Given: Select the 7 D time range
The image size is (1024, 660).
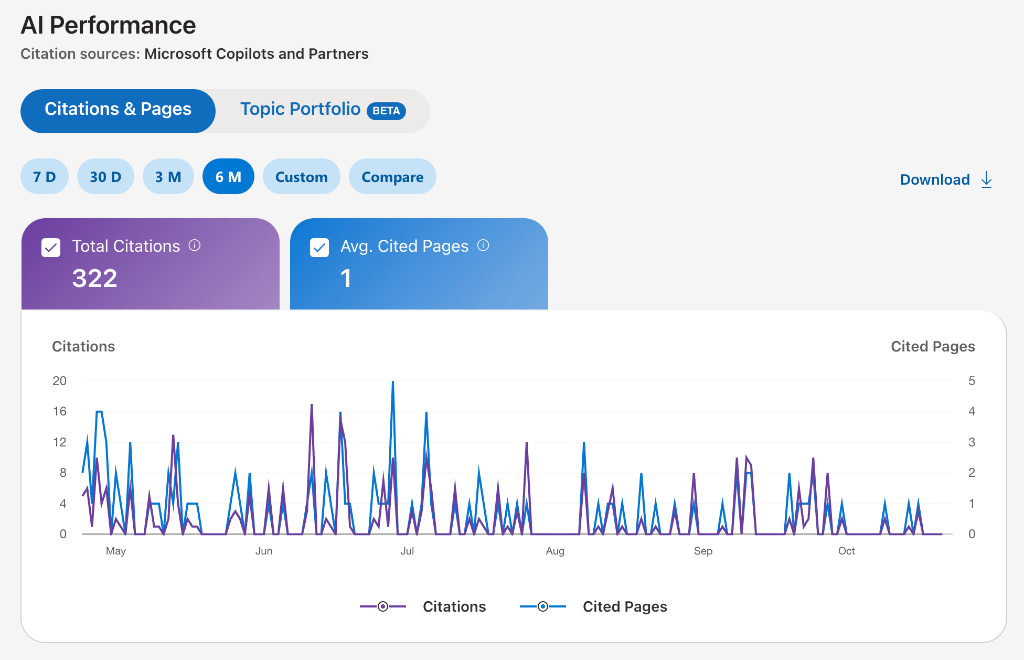Looking at the screenshot, I should tap(44, 177).
